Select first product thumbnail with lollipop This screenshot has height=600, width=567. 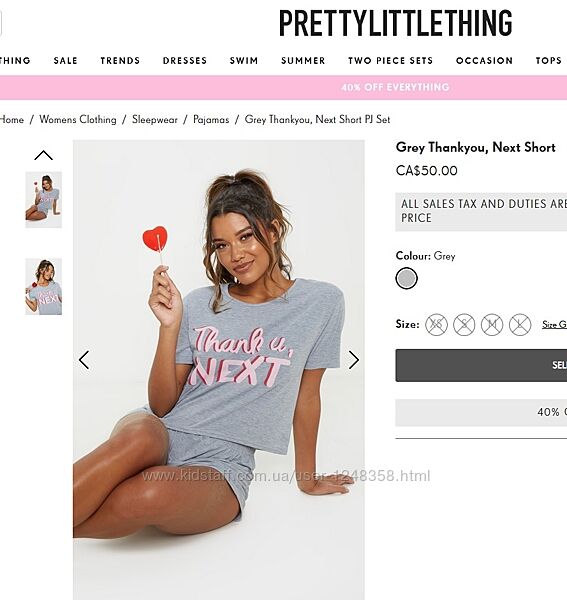point(44,200)
